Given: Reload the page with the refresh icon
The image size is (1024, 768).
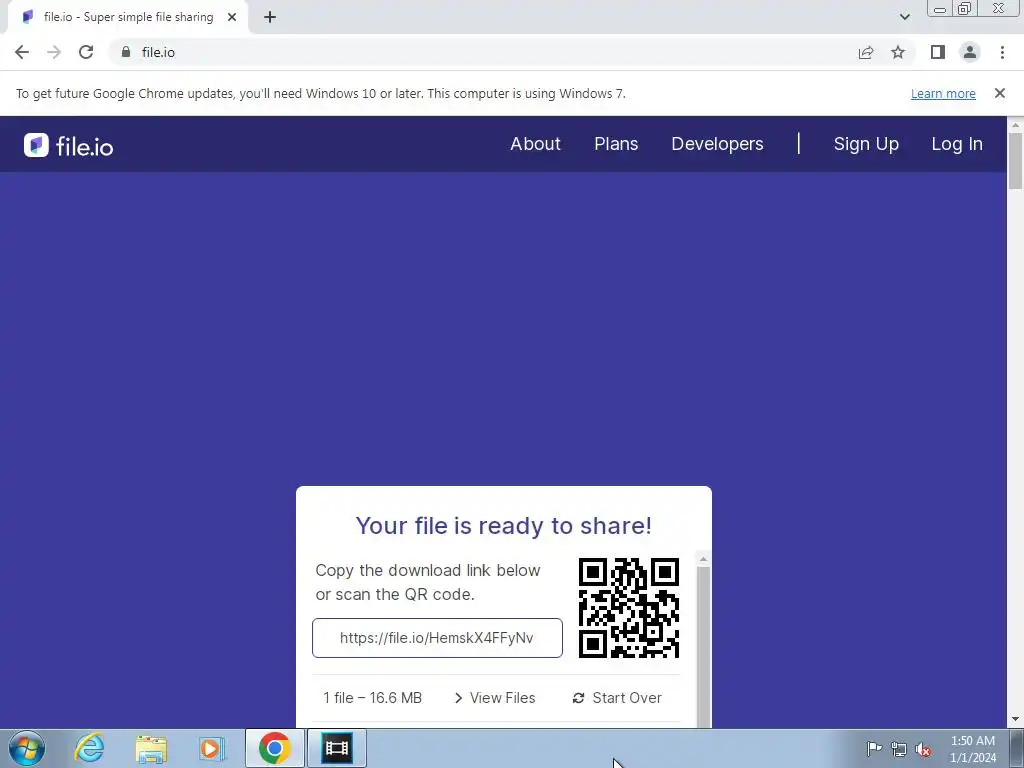Looking at the screenshot, I should tap(86, 52).
